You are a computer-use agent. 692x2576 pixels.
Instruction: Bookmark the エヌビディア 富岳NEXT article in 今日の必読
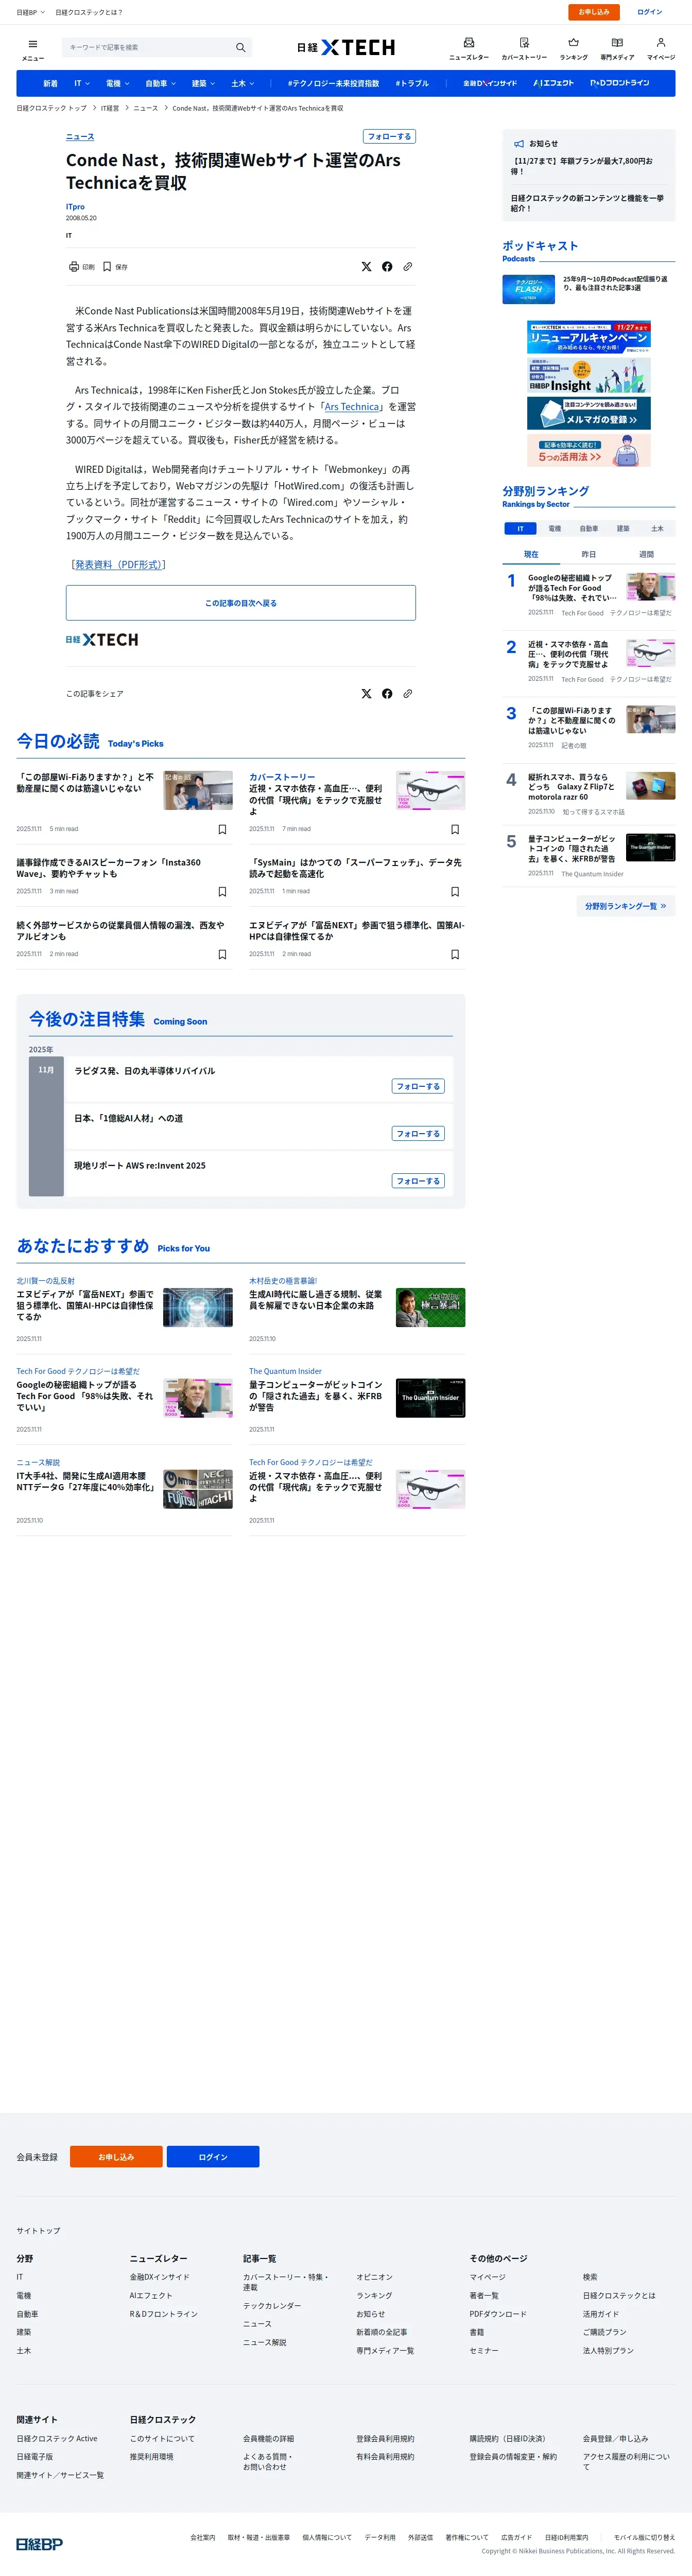[x=455, y=954]
